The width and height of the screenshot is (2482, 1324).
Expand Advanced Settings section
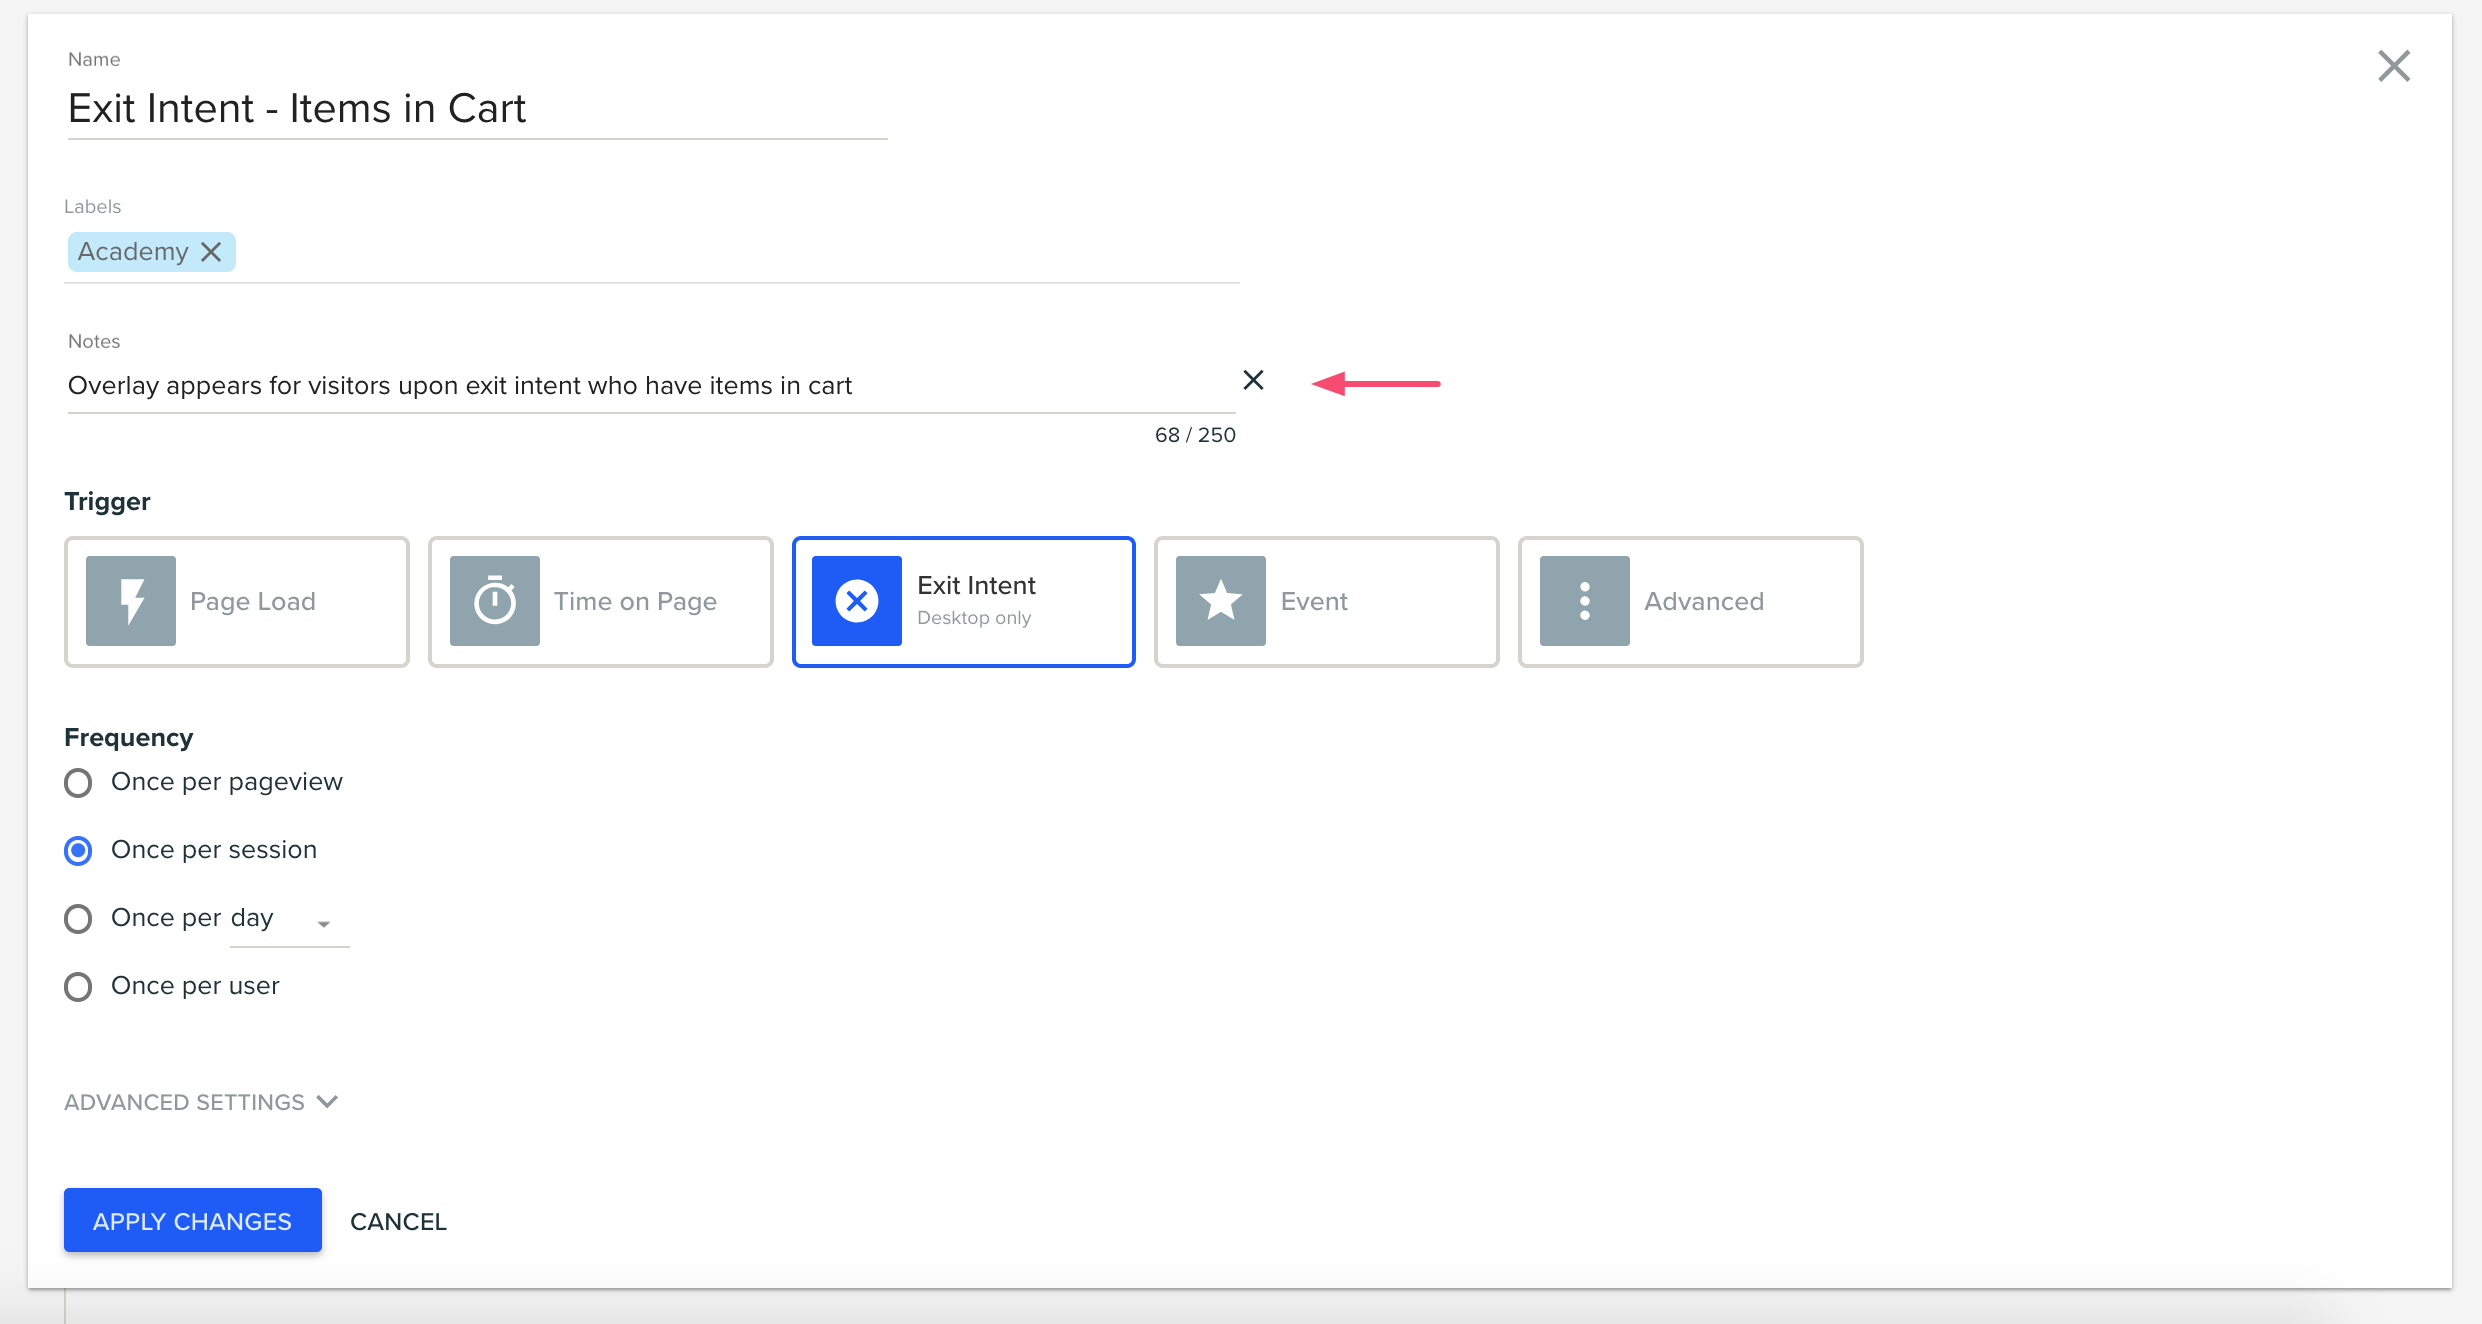point(201,1102)
